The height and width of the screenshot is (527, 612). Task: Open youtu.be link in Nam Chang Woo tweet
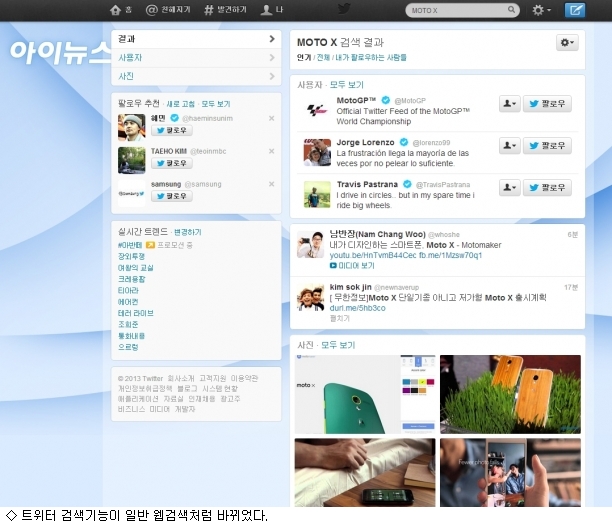[x=373, y=255]
